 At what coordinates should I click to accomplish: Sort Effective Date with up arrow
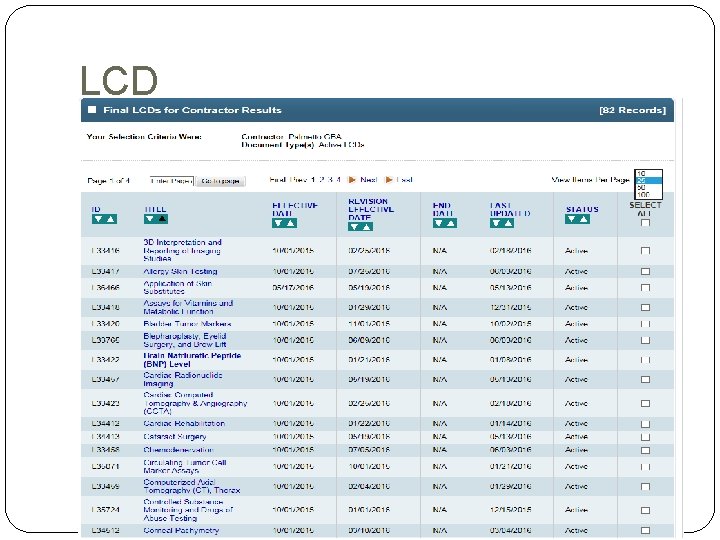pos(291,223)
